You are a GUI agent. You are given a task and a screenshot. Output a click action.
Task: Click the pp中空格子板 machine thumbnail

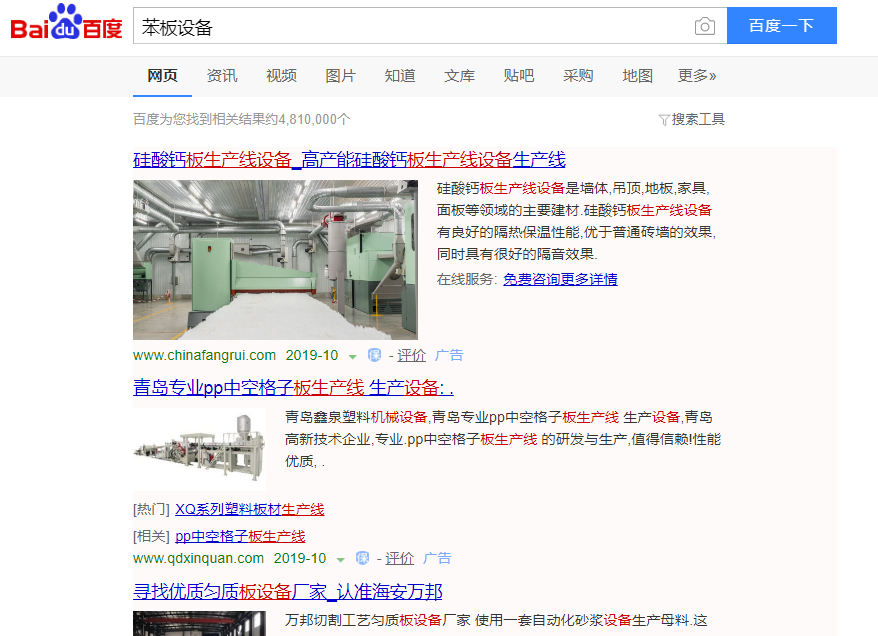click(199, 445)
